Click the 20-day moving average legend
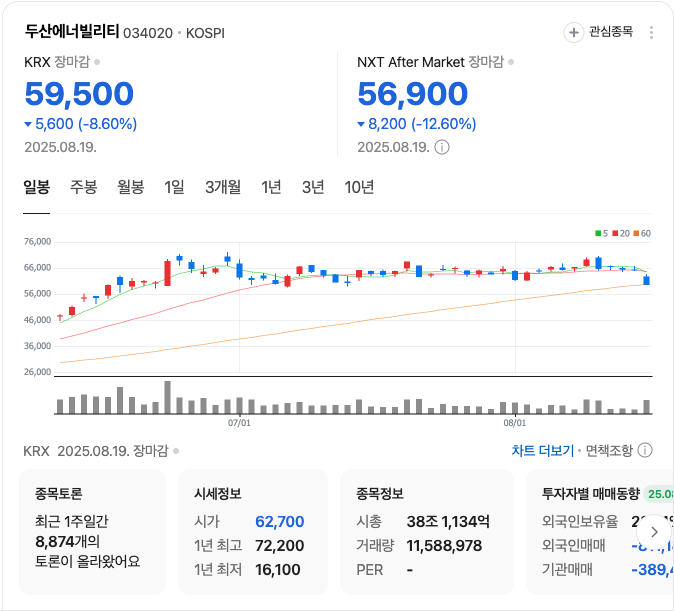674x611 pixels. (x=621, y=233)
